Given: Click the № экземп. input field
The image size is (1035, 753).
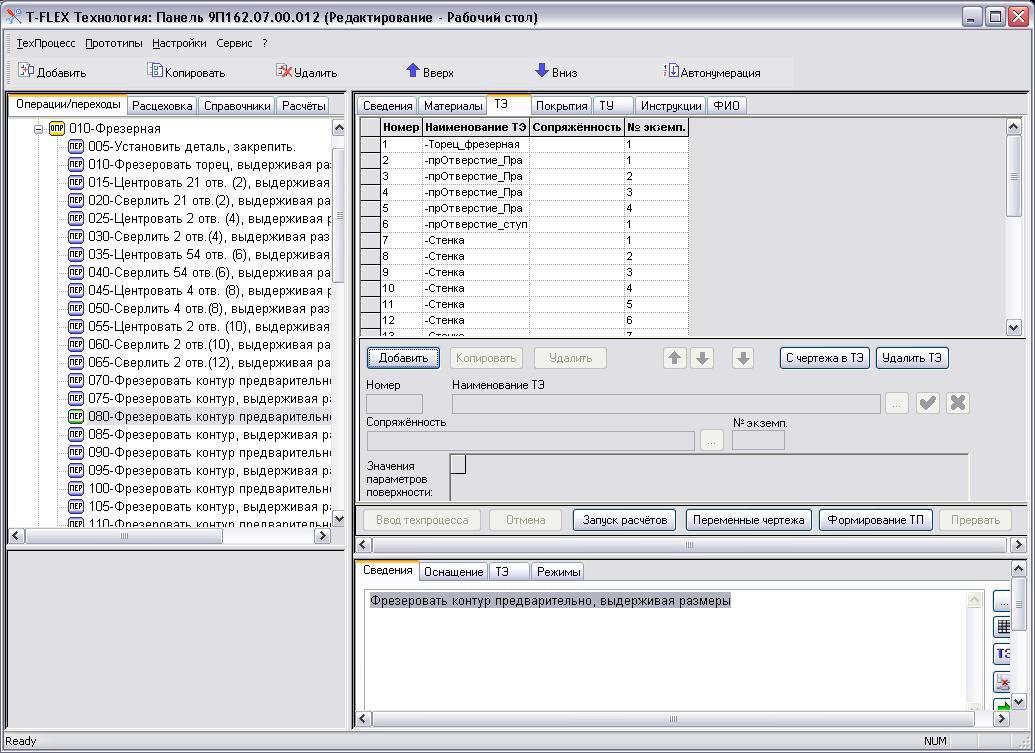Looking at the screenshot, I should tap(758, 440).
